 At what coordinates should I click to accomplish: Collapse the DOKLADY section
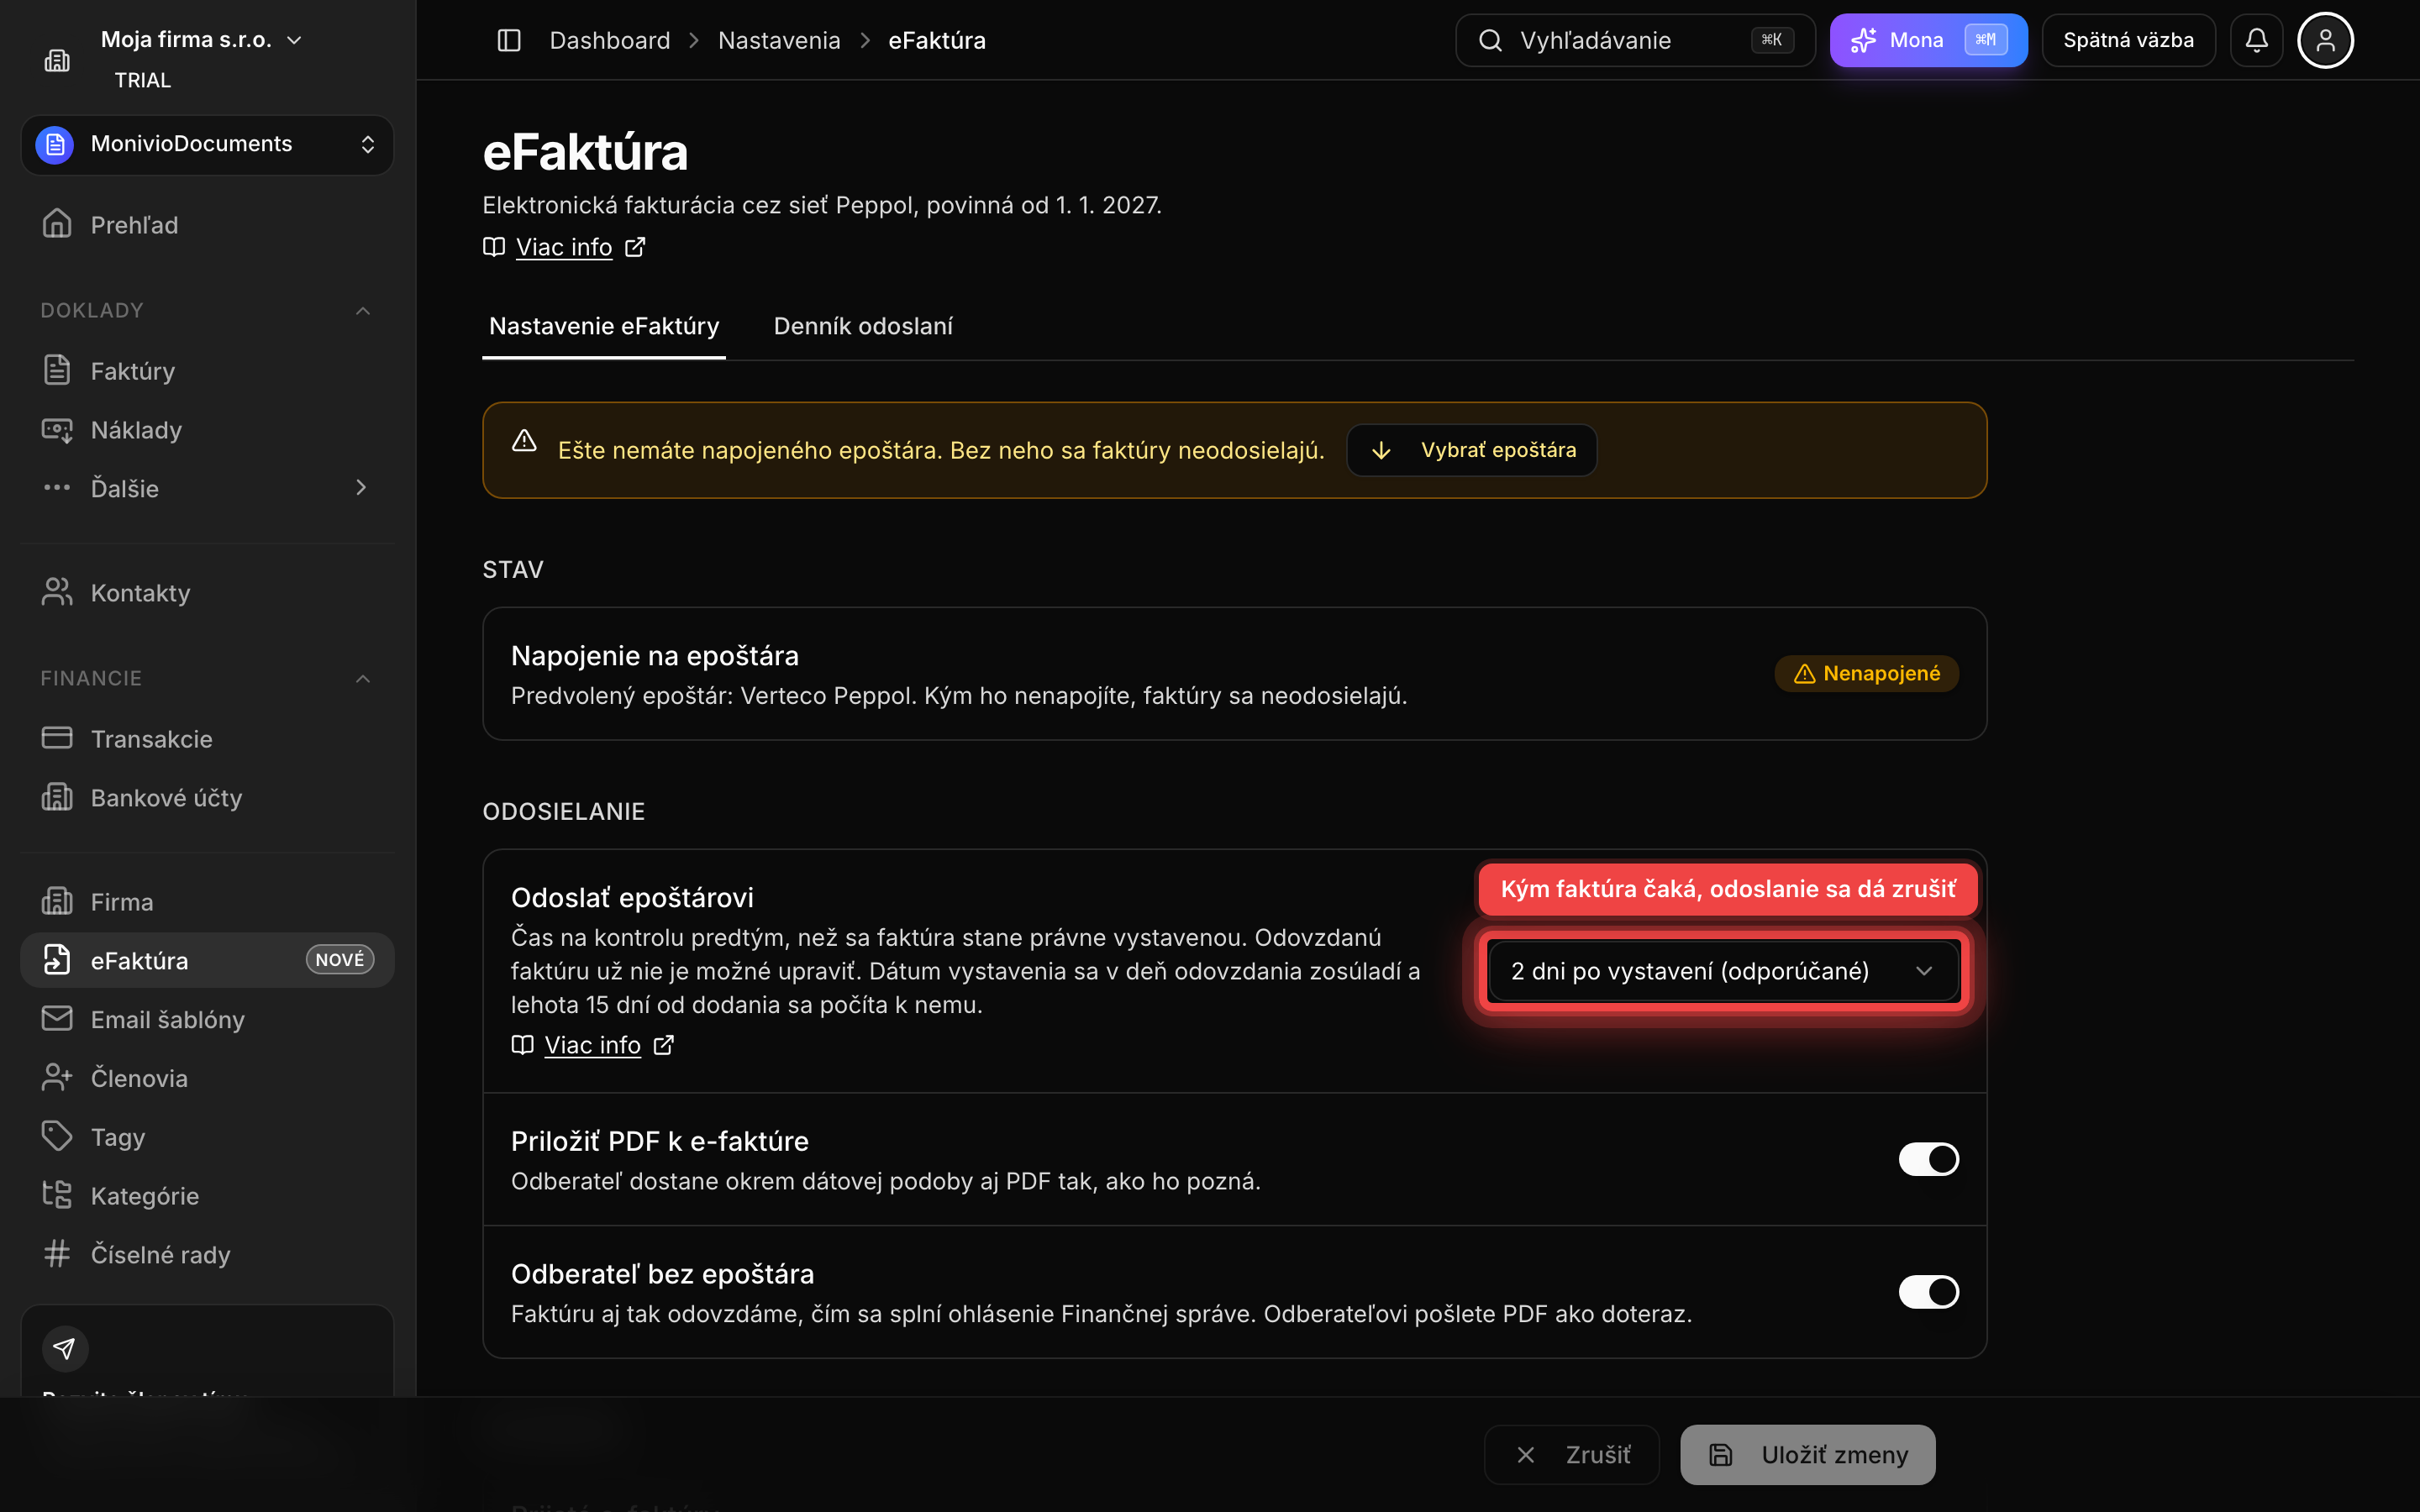click(363, 311)
